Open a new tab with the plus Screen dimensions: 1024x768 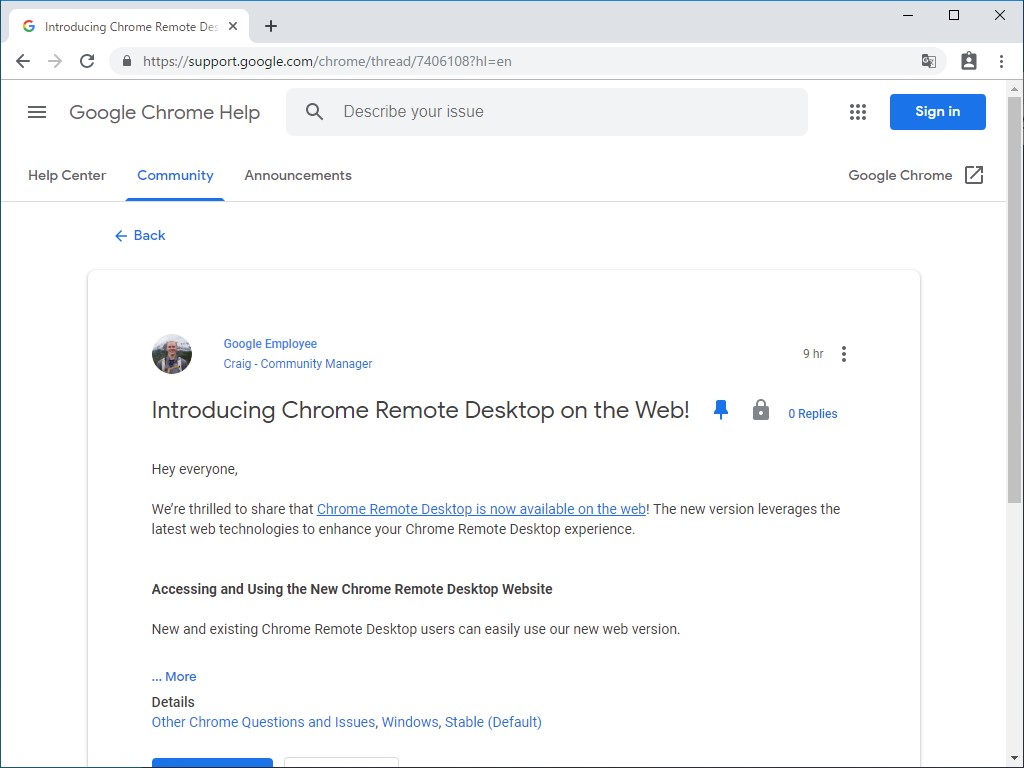[271, 26]
